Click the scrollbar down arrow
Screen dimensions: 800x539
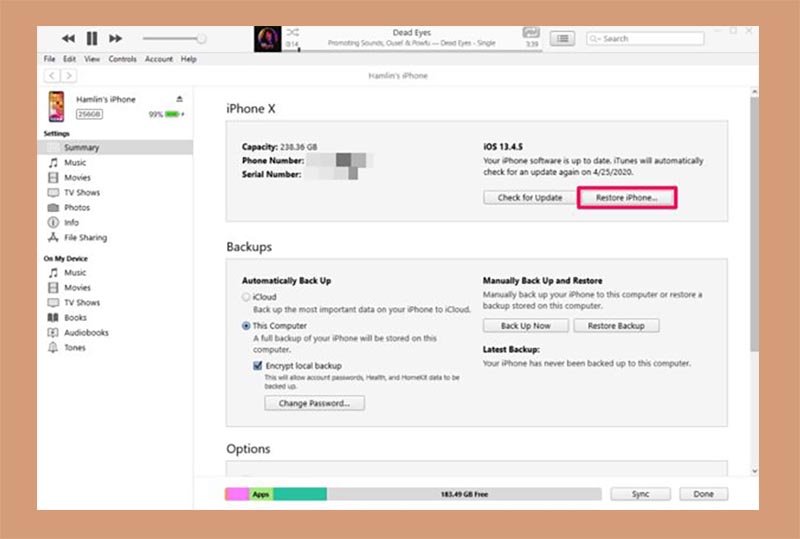tap(755, 472)
